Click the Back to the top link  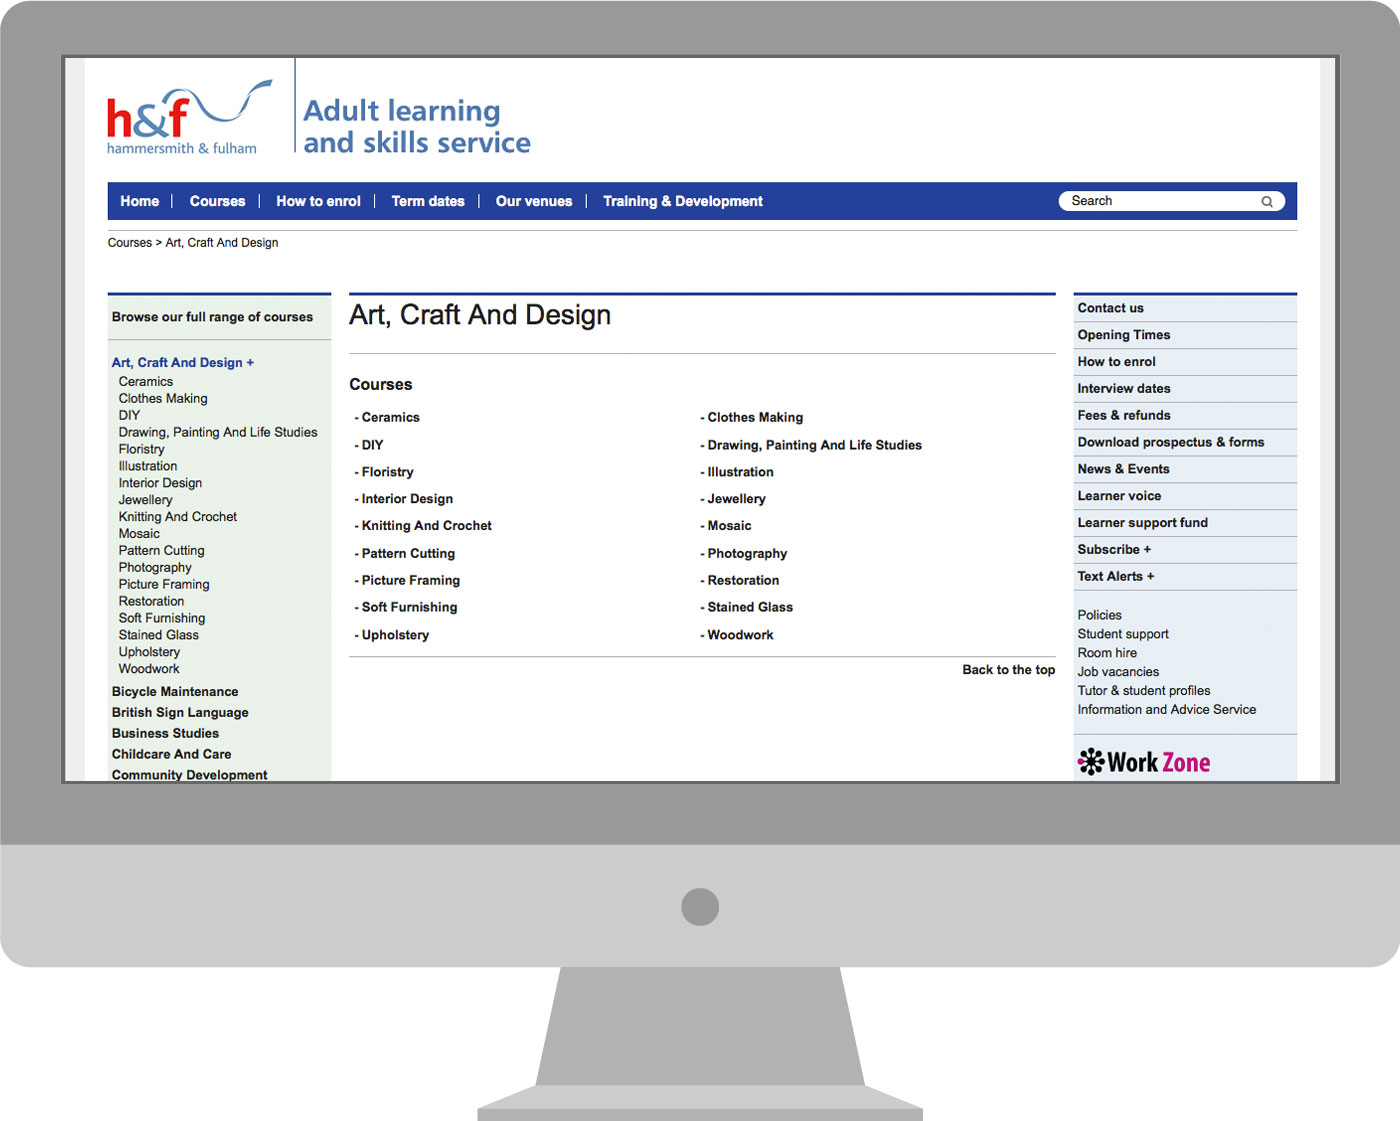pyautogui.click(x=1009, y=670)
